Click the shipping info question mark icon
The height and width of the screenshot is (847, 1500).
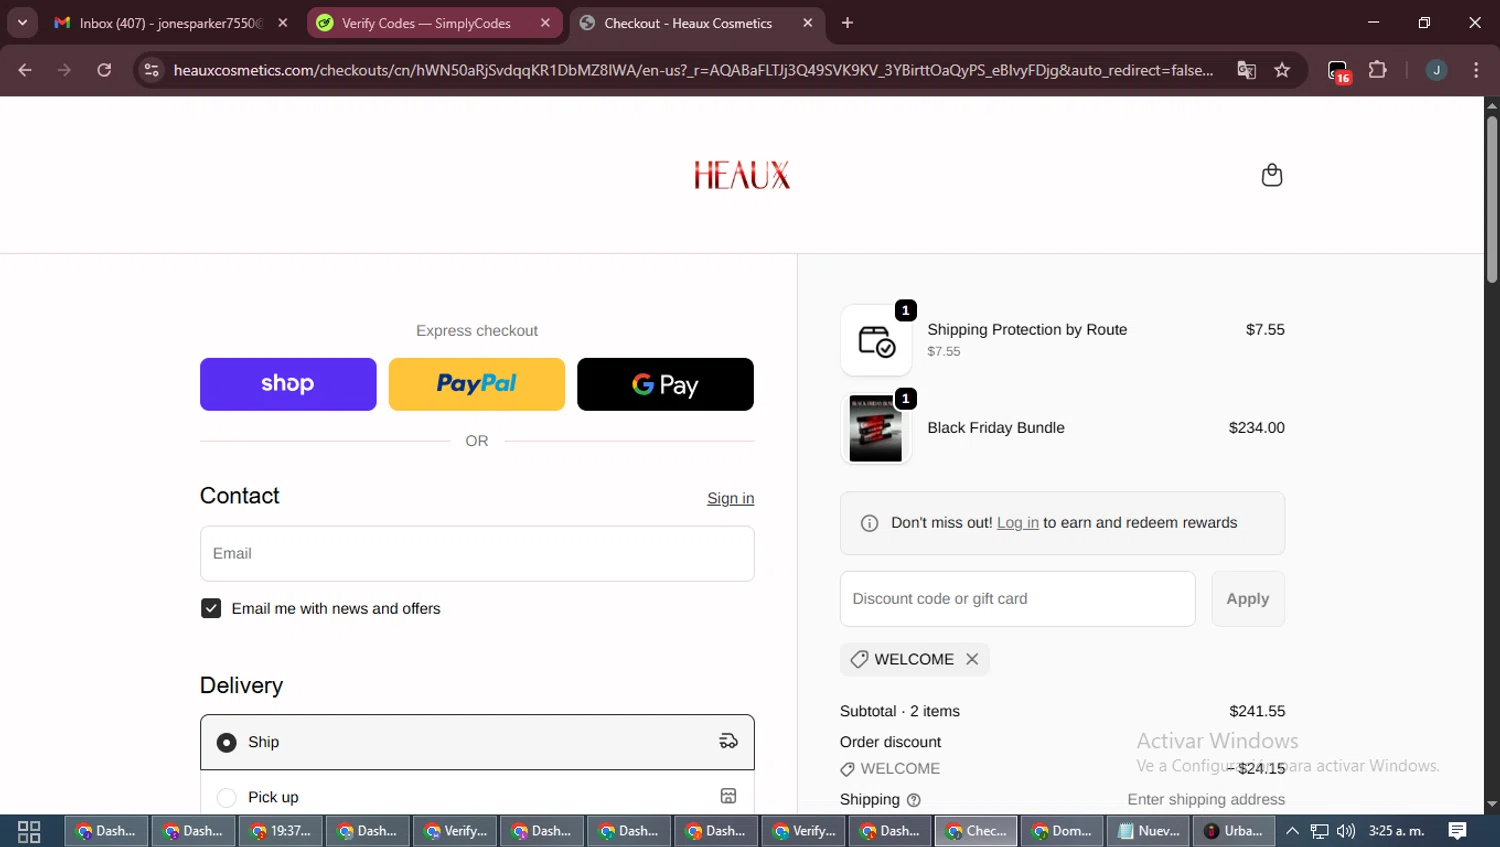[x=913, y=800]
